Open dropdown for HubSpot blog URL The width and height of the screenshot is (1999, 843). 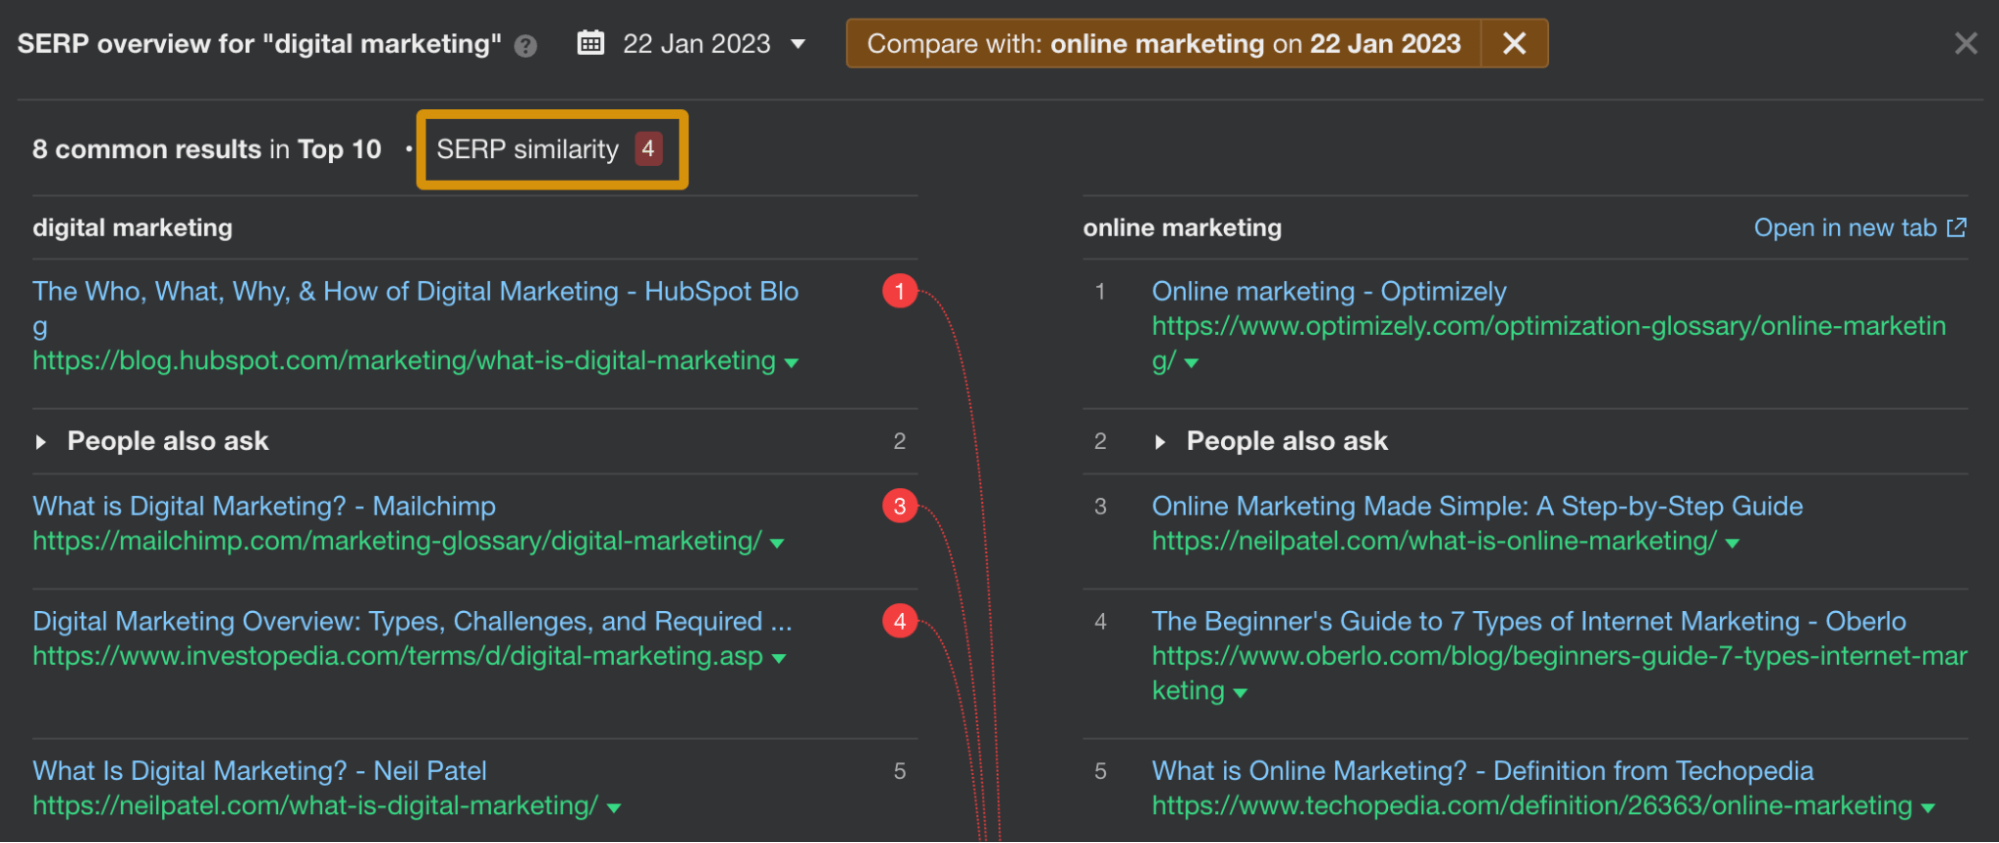(792, 362)
